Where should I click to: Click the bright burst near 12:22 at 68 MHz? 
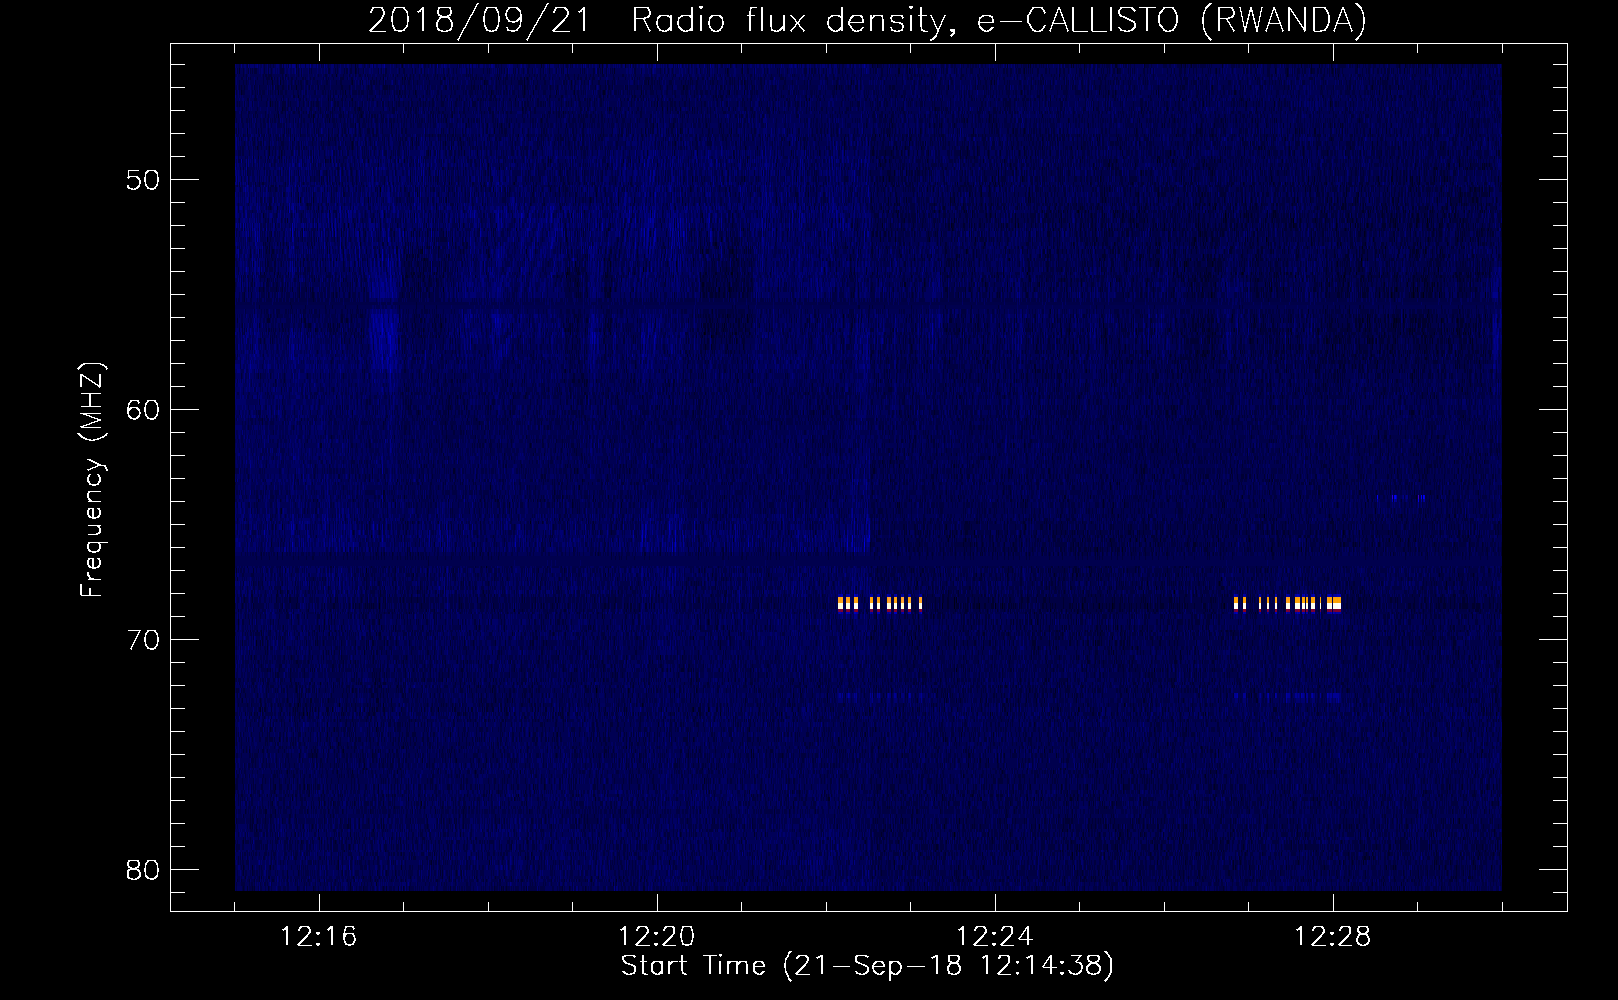[x=880, y=603]
